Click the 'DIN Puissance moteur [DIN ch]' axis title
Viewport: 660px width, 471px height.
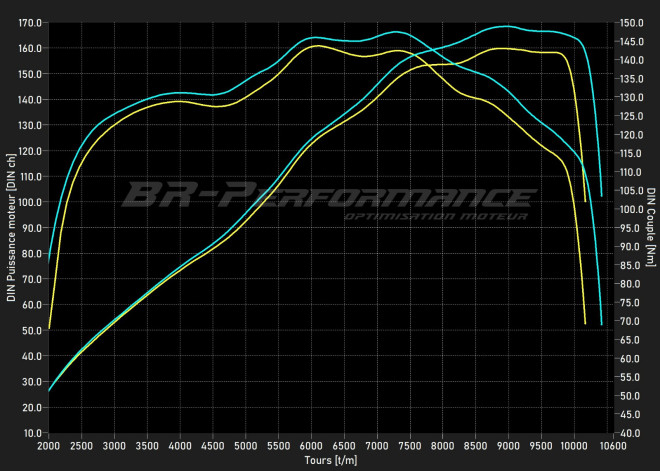[11, 227]
